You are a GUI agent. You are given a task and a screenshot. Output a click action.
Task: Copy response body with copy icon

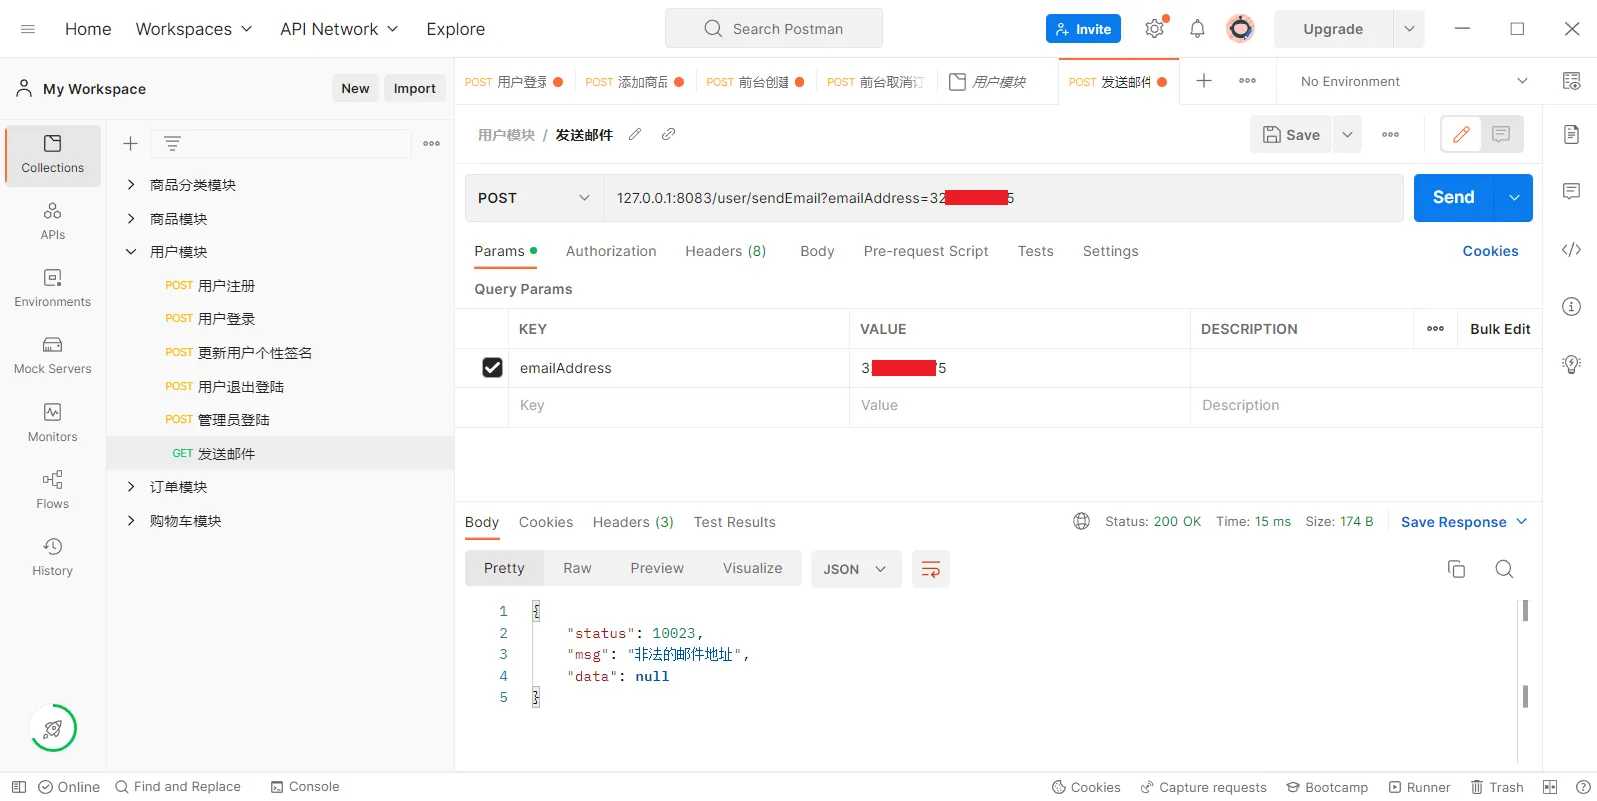1456,569
